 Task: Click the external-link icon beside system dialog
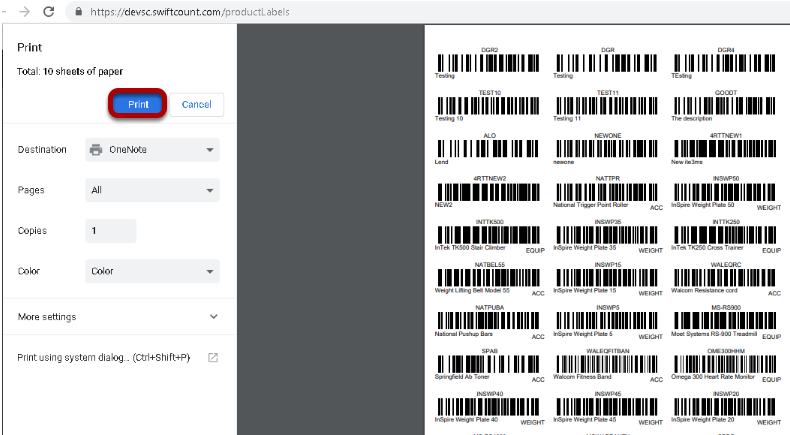click(x=213, y=357)
